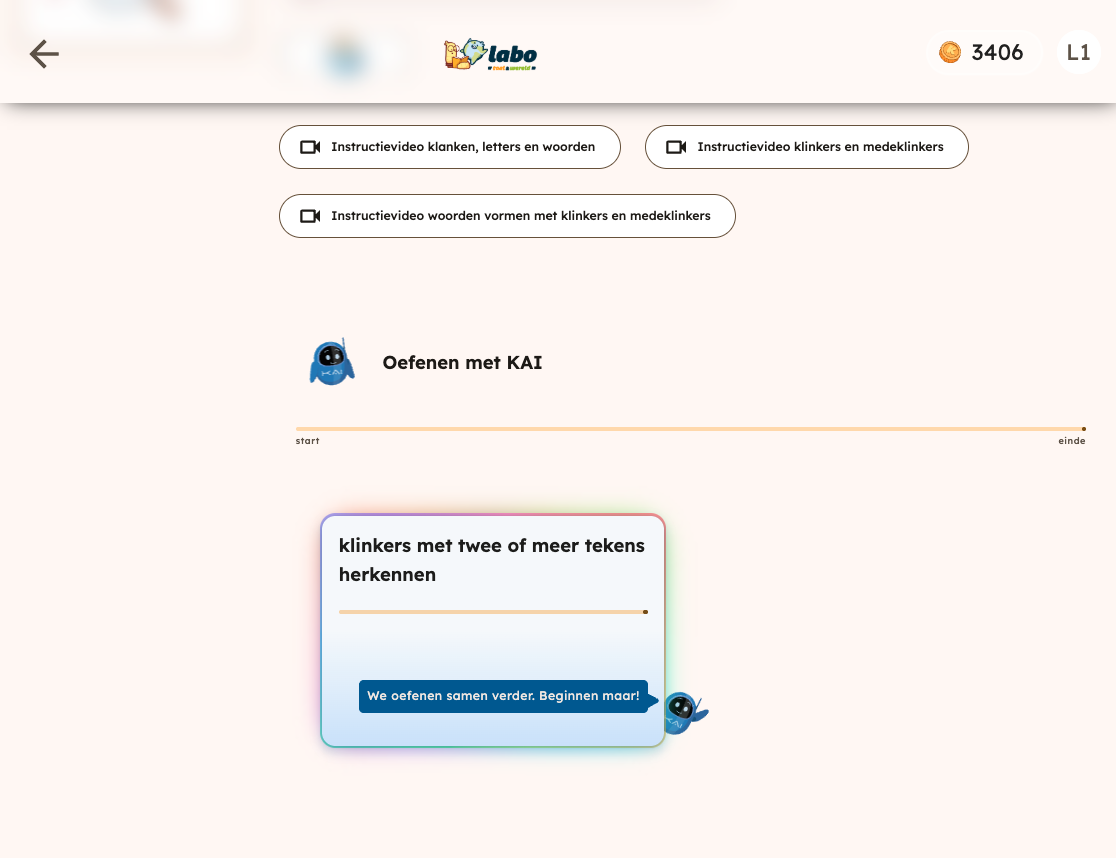
Task: Click camera icon on klanken, letters en woorden video
Action: pos(310,147)
